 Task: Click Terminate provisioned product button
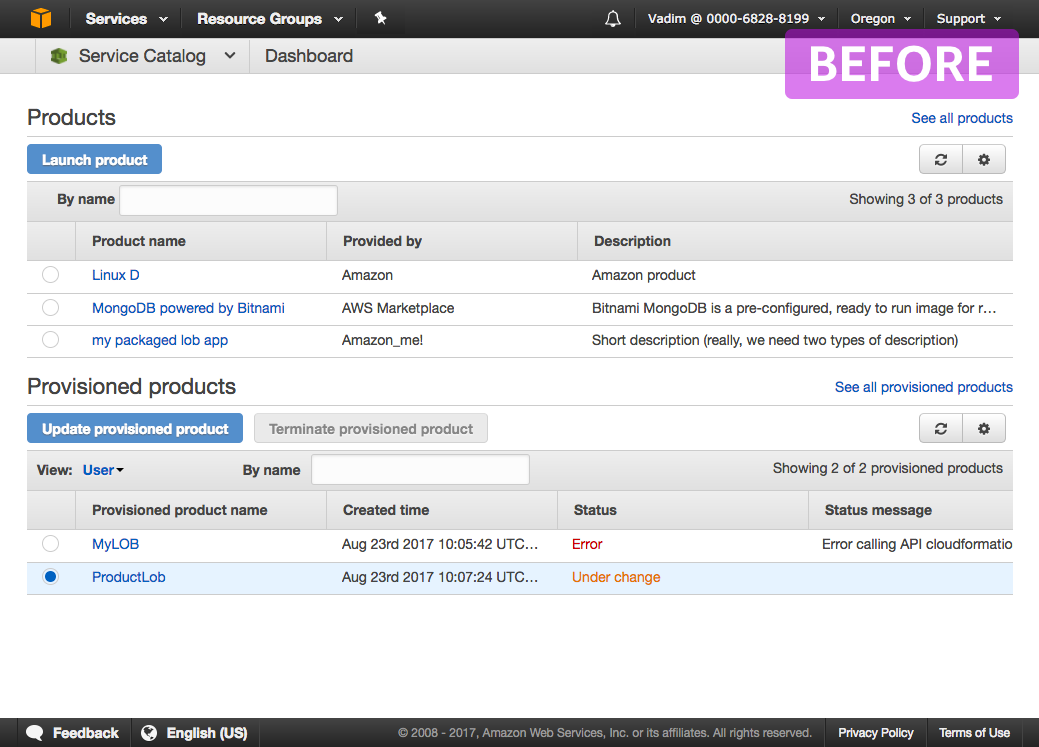[371, 429]
